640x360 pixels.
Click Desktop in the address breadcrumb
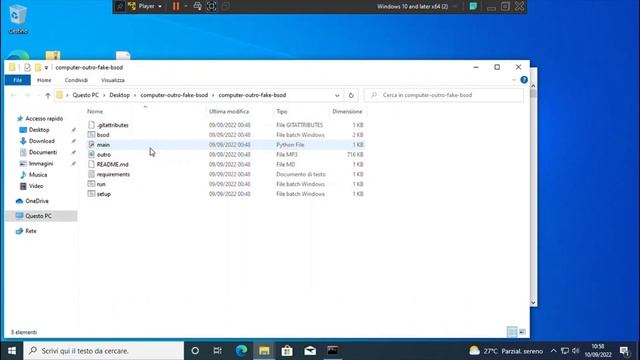click(120, 95)
